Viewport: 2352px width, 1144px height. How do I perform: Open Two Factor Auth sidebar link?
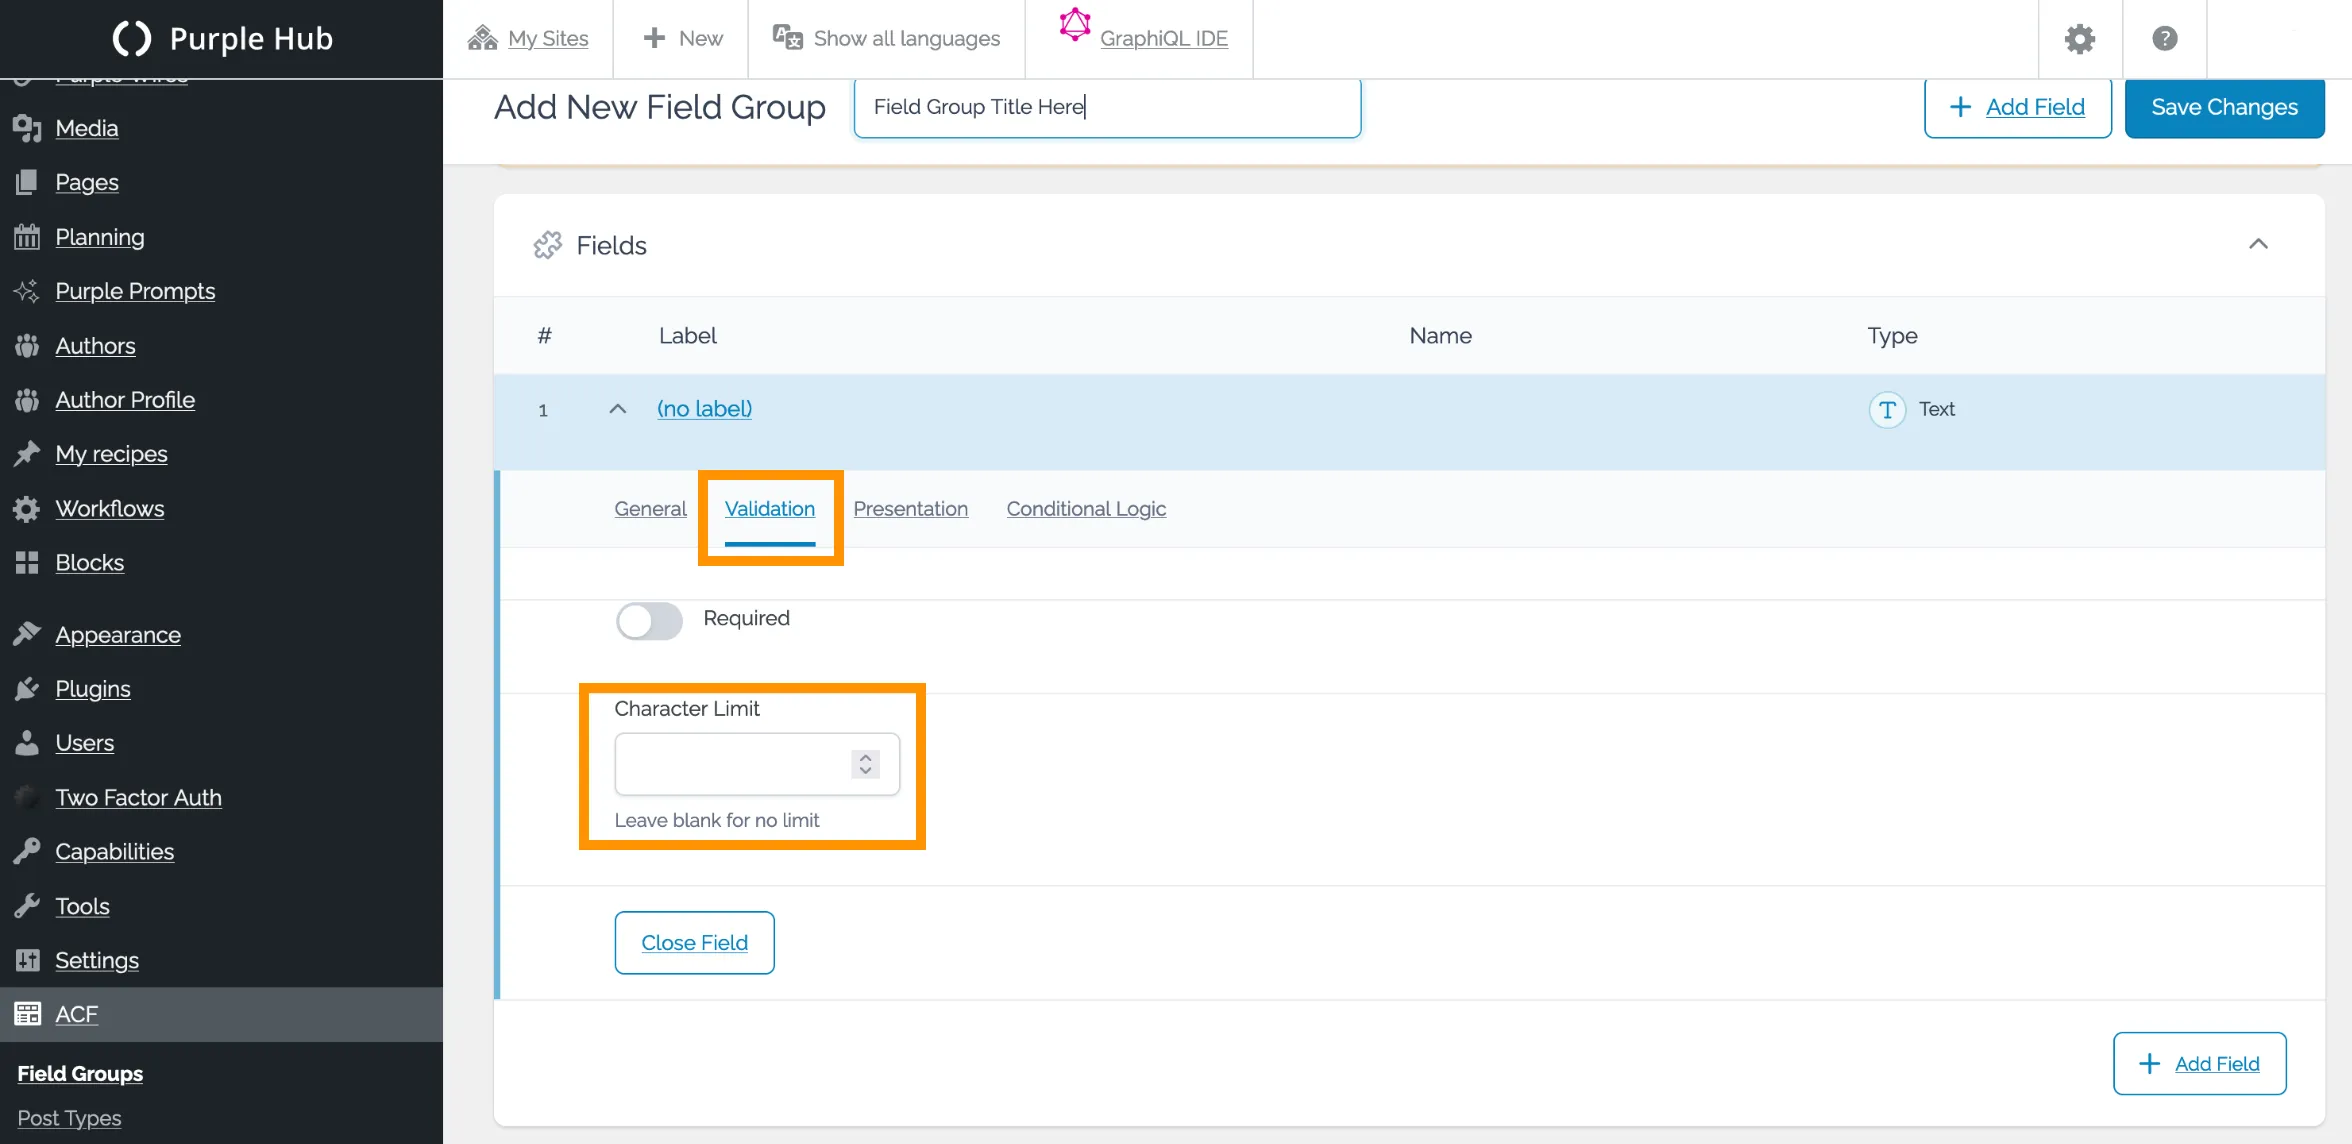coord(138,797)
